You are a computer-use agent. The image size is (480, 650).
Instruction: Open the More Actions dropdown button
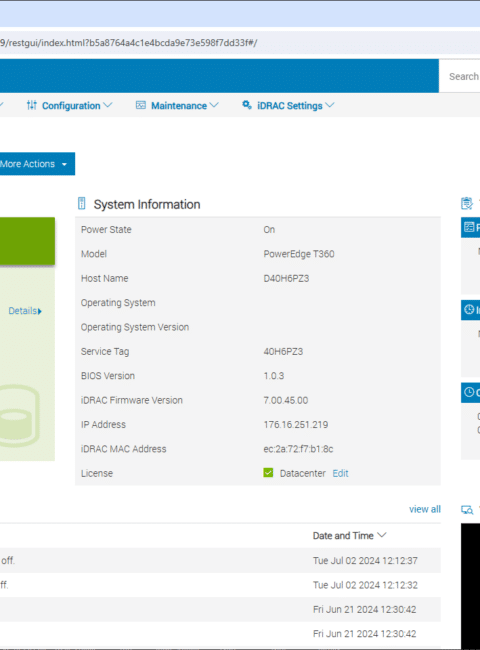(x=37, y=164)
